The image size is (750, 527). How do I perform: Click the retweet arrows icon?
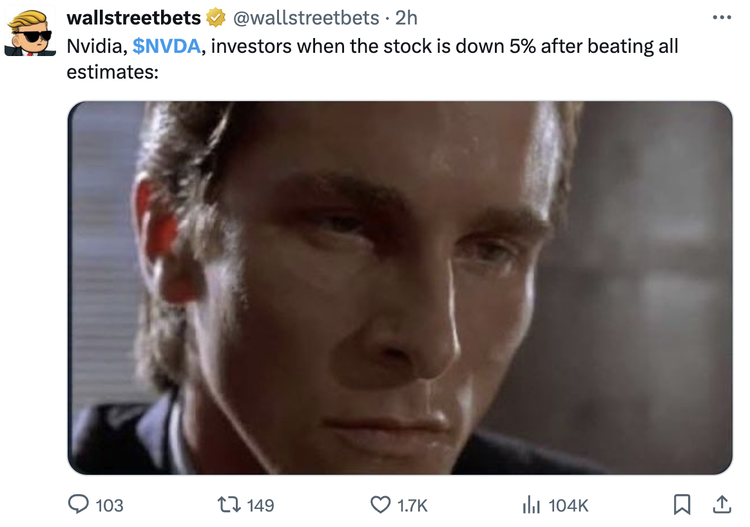229,505
